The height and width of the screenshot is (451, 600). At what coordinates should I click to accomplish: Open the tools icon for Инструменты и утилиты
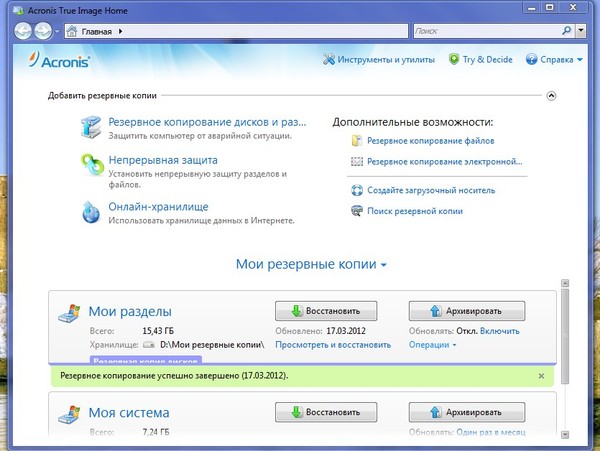coord(328,59)
